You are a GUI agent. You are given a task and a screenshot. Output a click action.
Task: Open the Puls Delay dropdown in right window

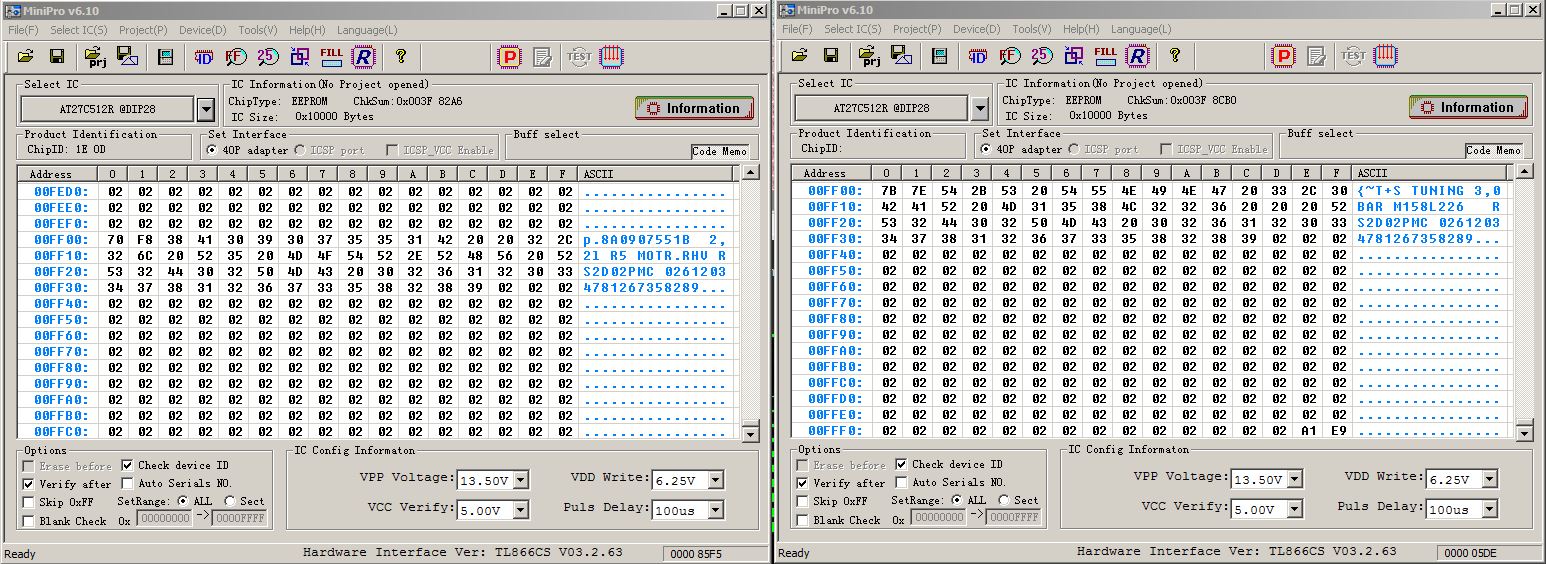click(1490, 509)
